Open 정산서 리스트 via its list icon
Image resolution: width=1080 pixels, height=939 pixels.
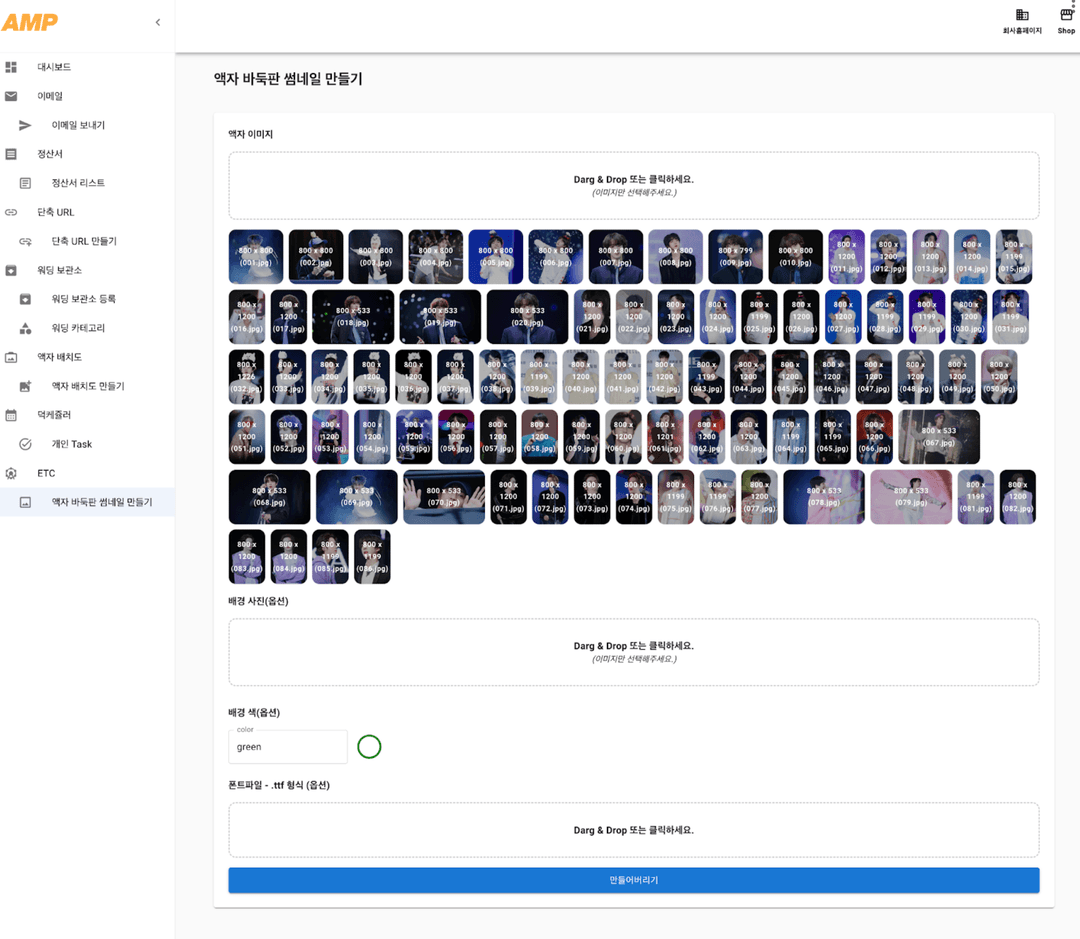point(27,182)
